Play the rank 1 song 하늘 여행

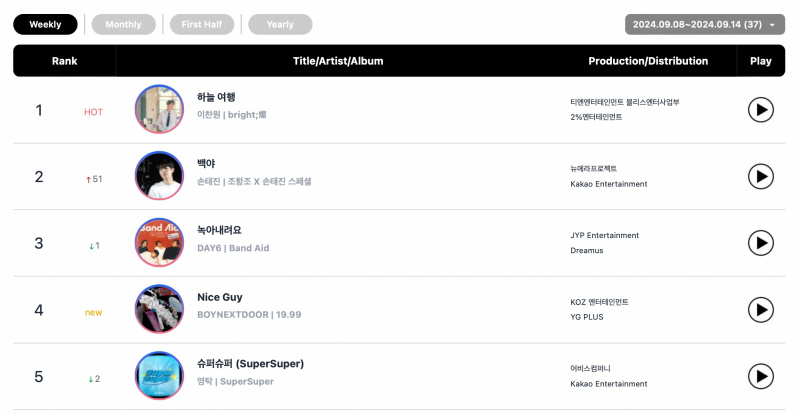(x=761, y=110)
